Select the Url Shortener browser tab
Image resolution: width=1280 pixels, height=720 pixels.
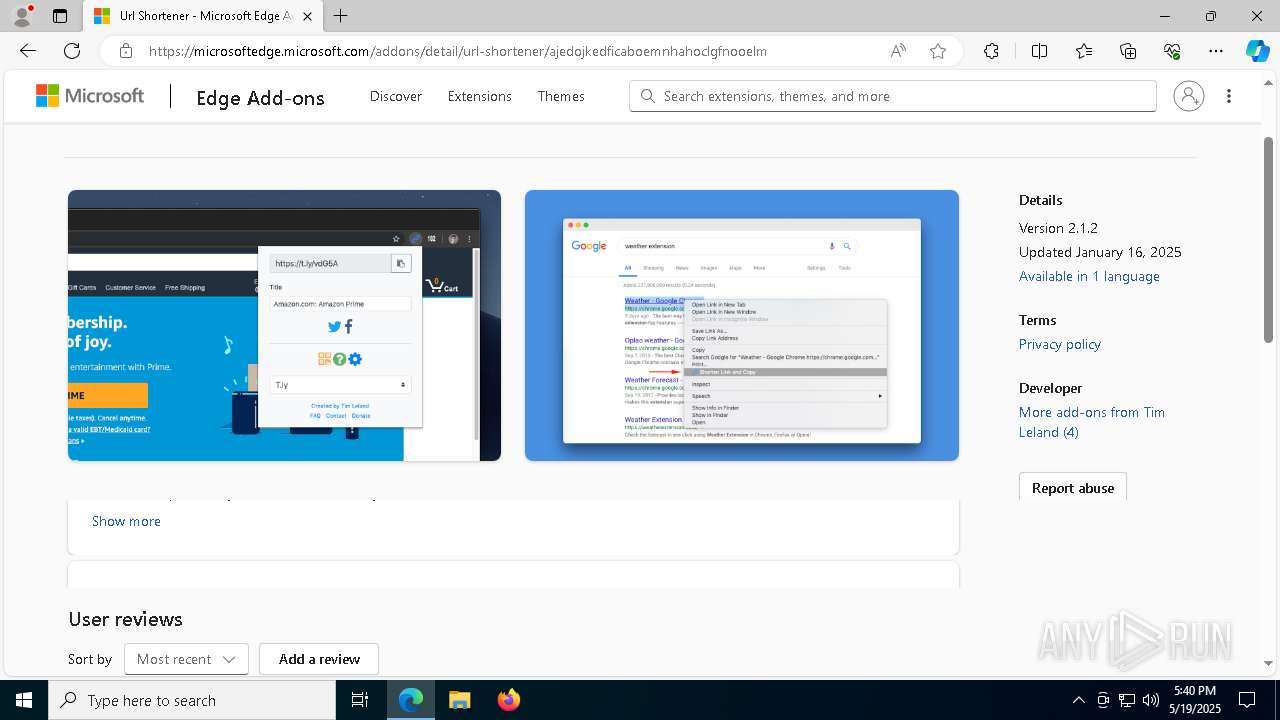(x=204, y=16)
